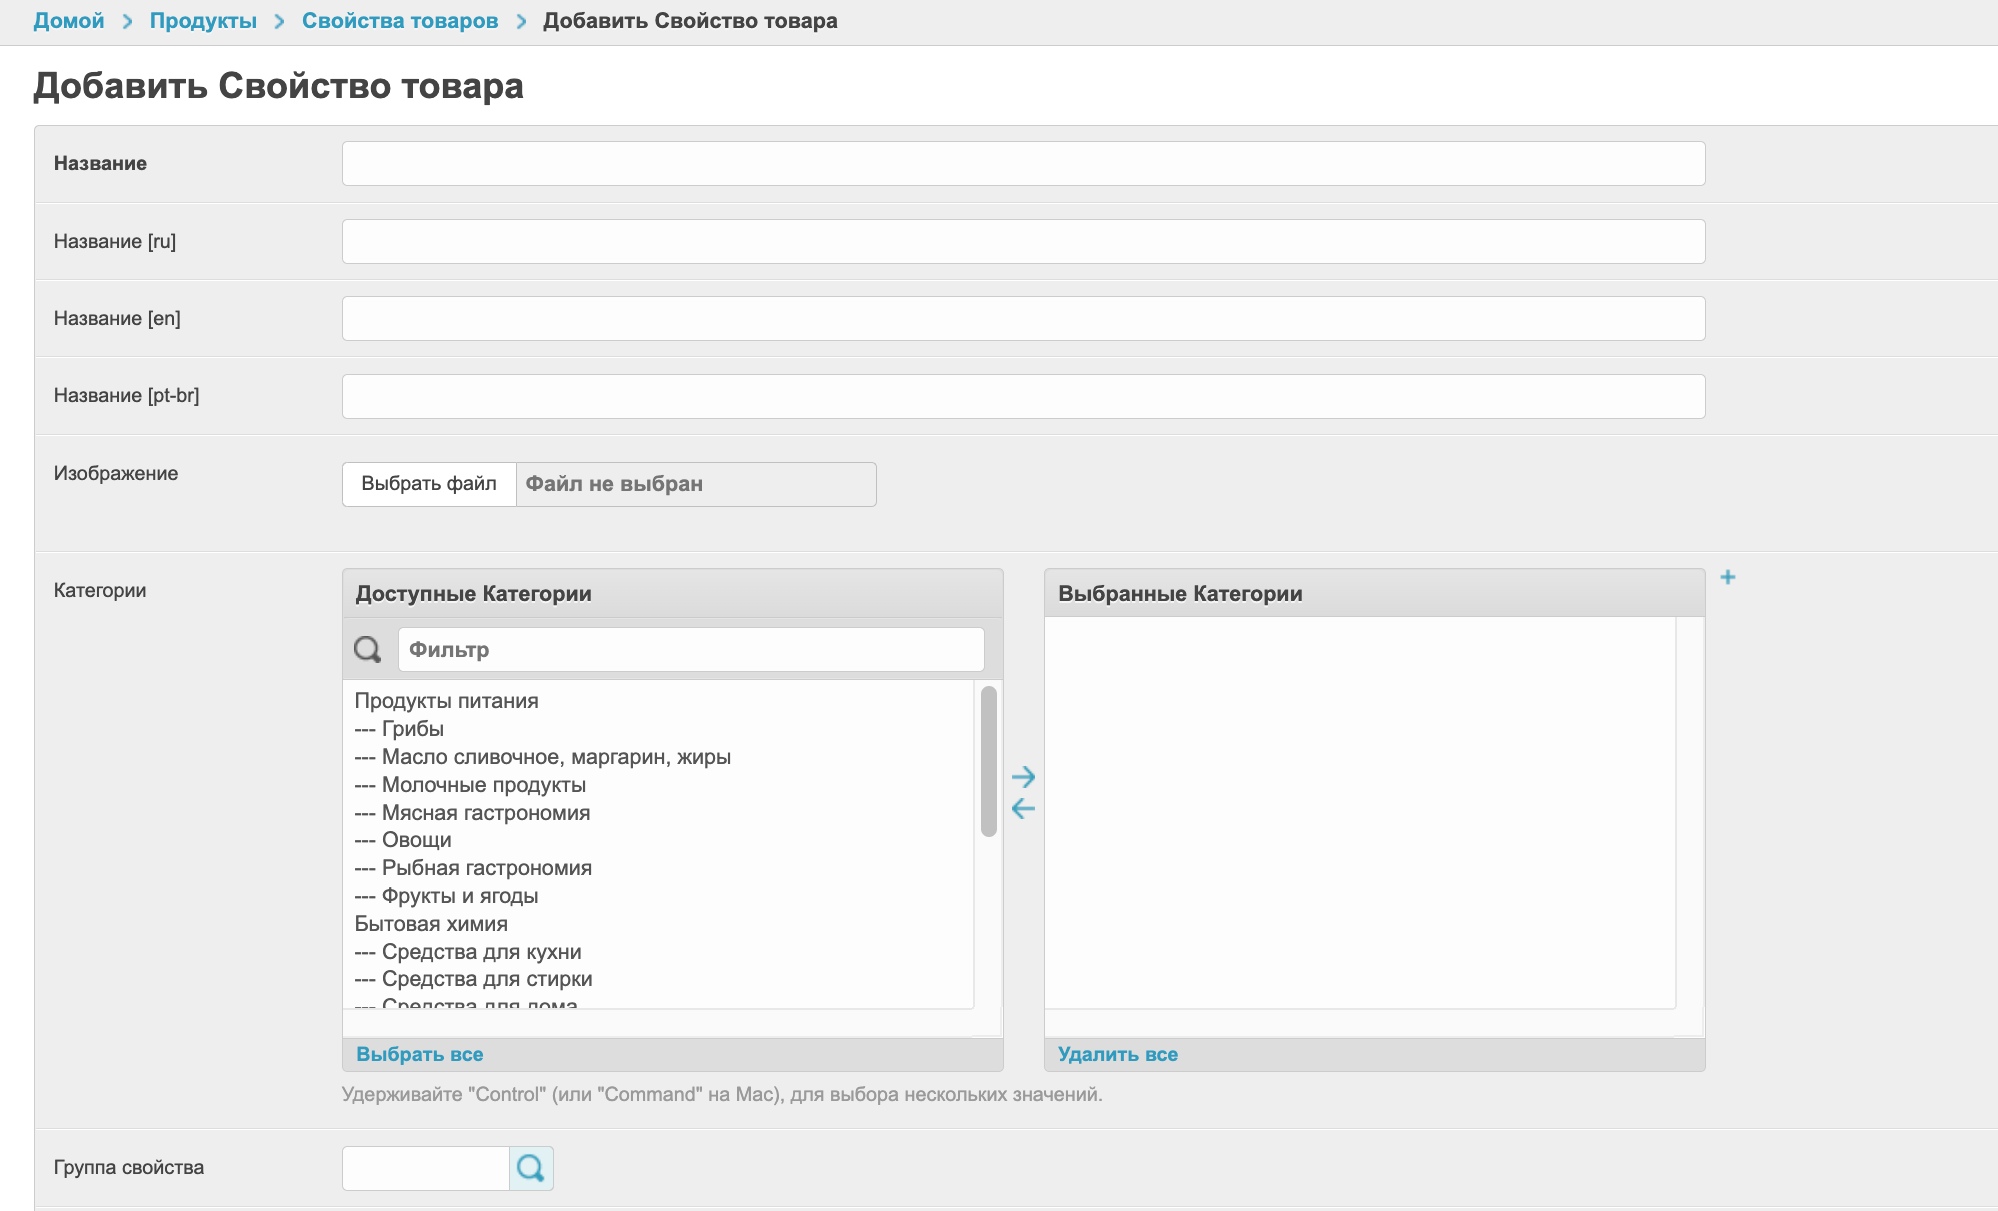Click Выбрать все under available categories
The width and height of the screenshot is (1998, 1211).
point(420,1054)
